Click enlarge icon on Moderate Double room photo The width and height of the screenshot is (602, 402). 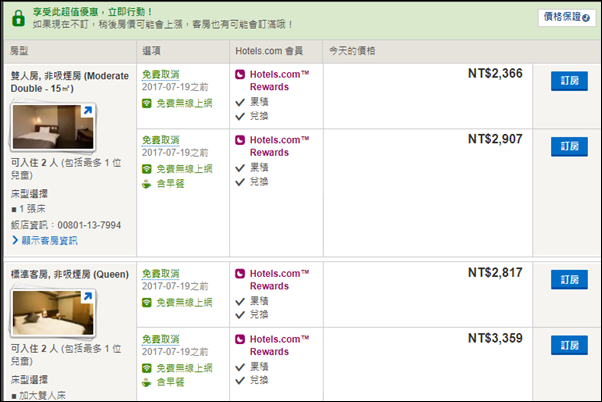(x=86, y=112)
